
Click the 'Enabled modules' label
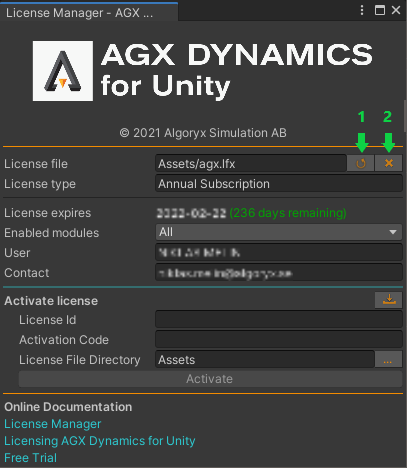point(51,233)
